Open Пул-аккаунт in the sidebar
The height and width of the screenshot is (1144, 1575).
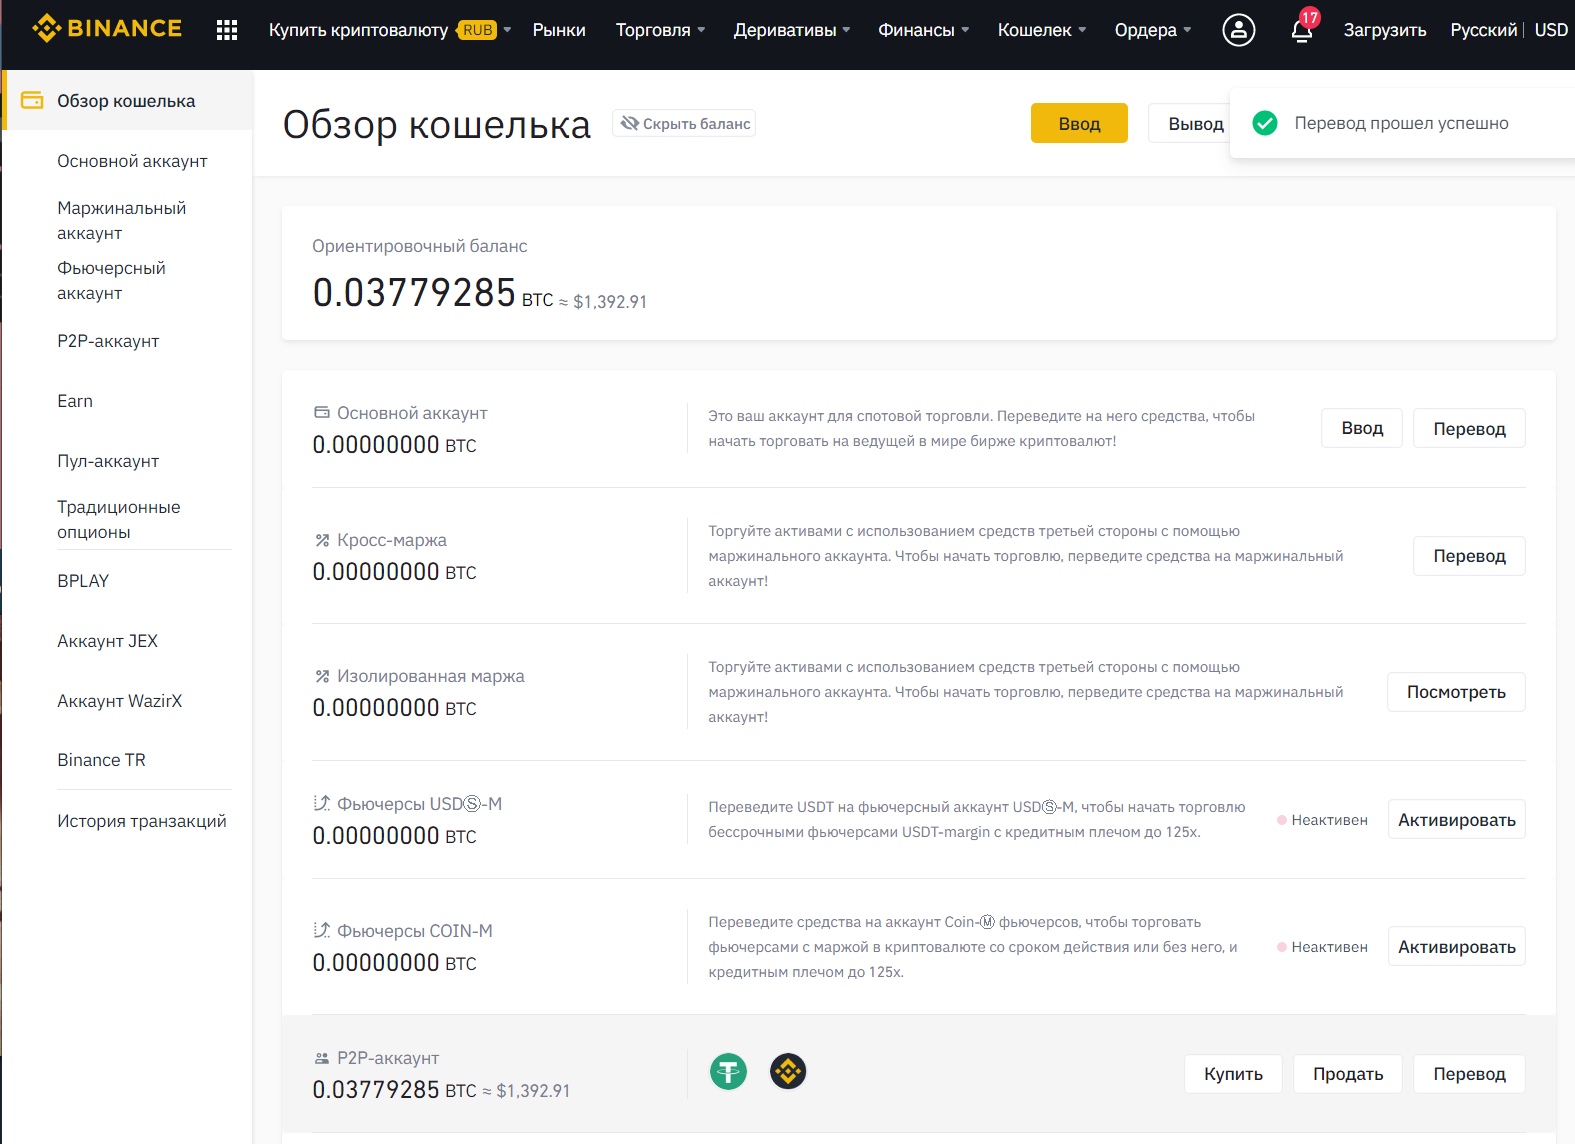point(108,461)
